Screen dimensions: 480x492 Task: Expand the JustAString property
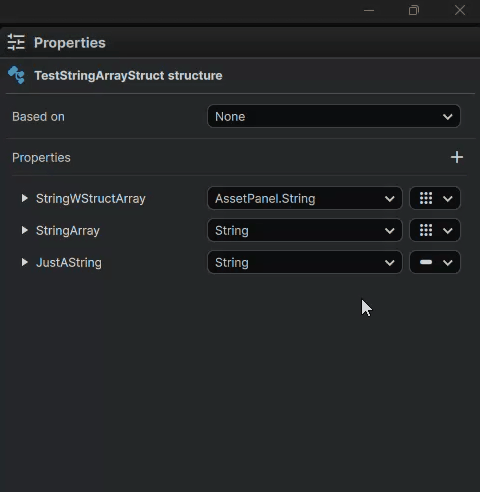[x=24, y=262]
